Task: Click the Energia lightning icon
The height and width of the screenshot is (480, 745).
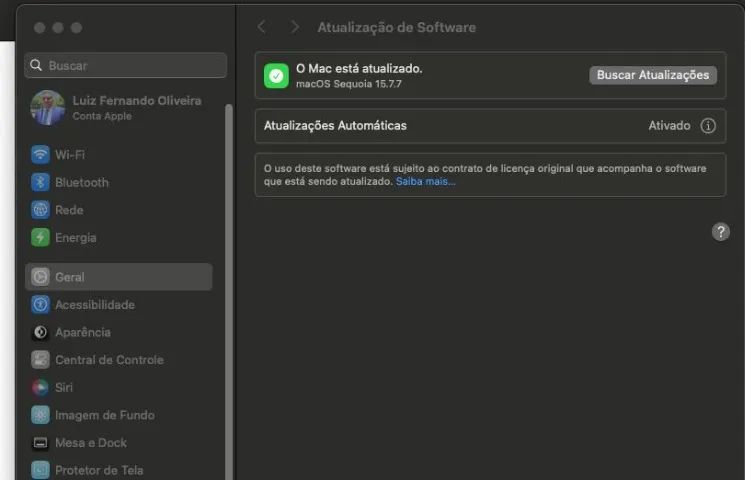Action: 40,237
